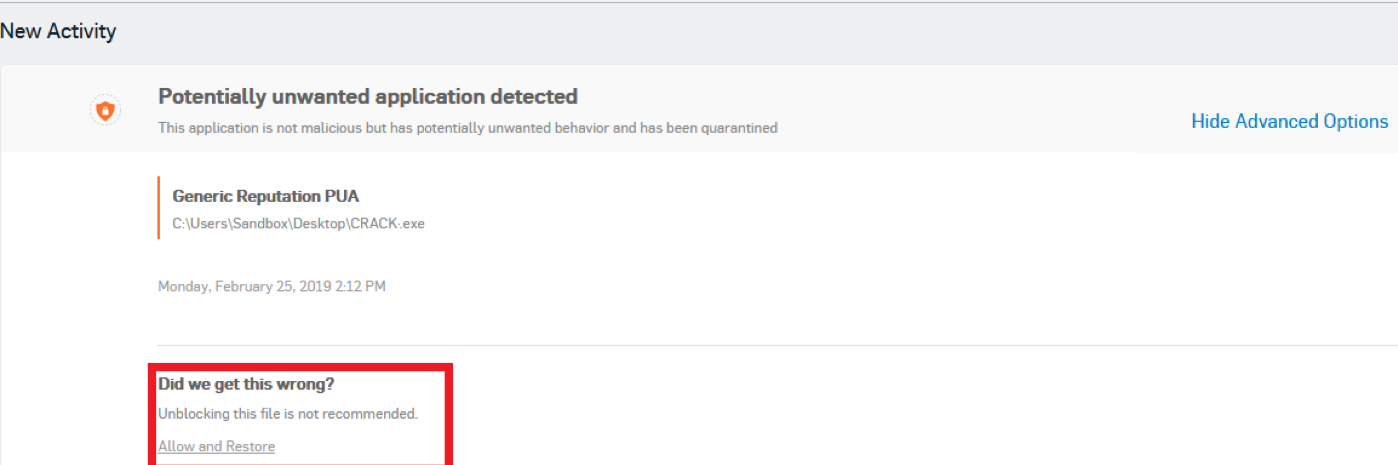The image size is (1398, 465).
Task: Click the CRACK.exe filename in the path
Action: [387, 223]
